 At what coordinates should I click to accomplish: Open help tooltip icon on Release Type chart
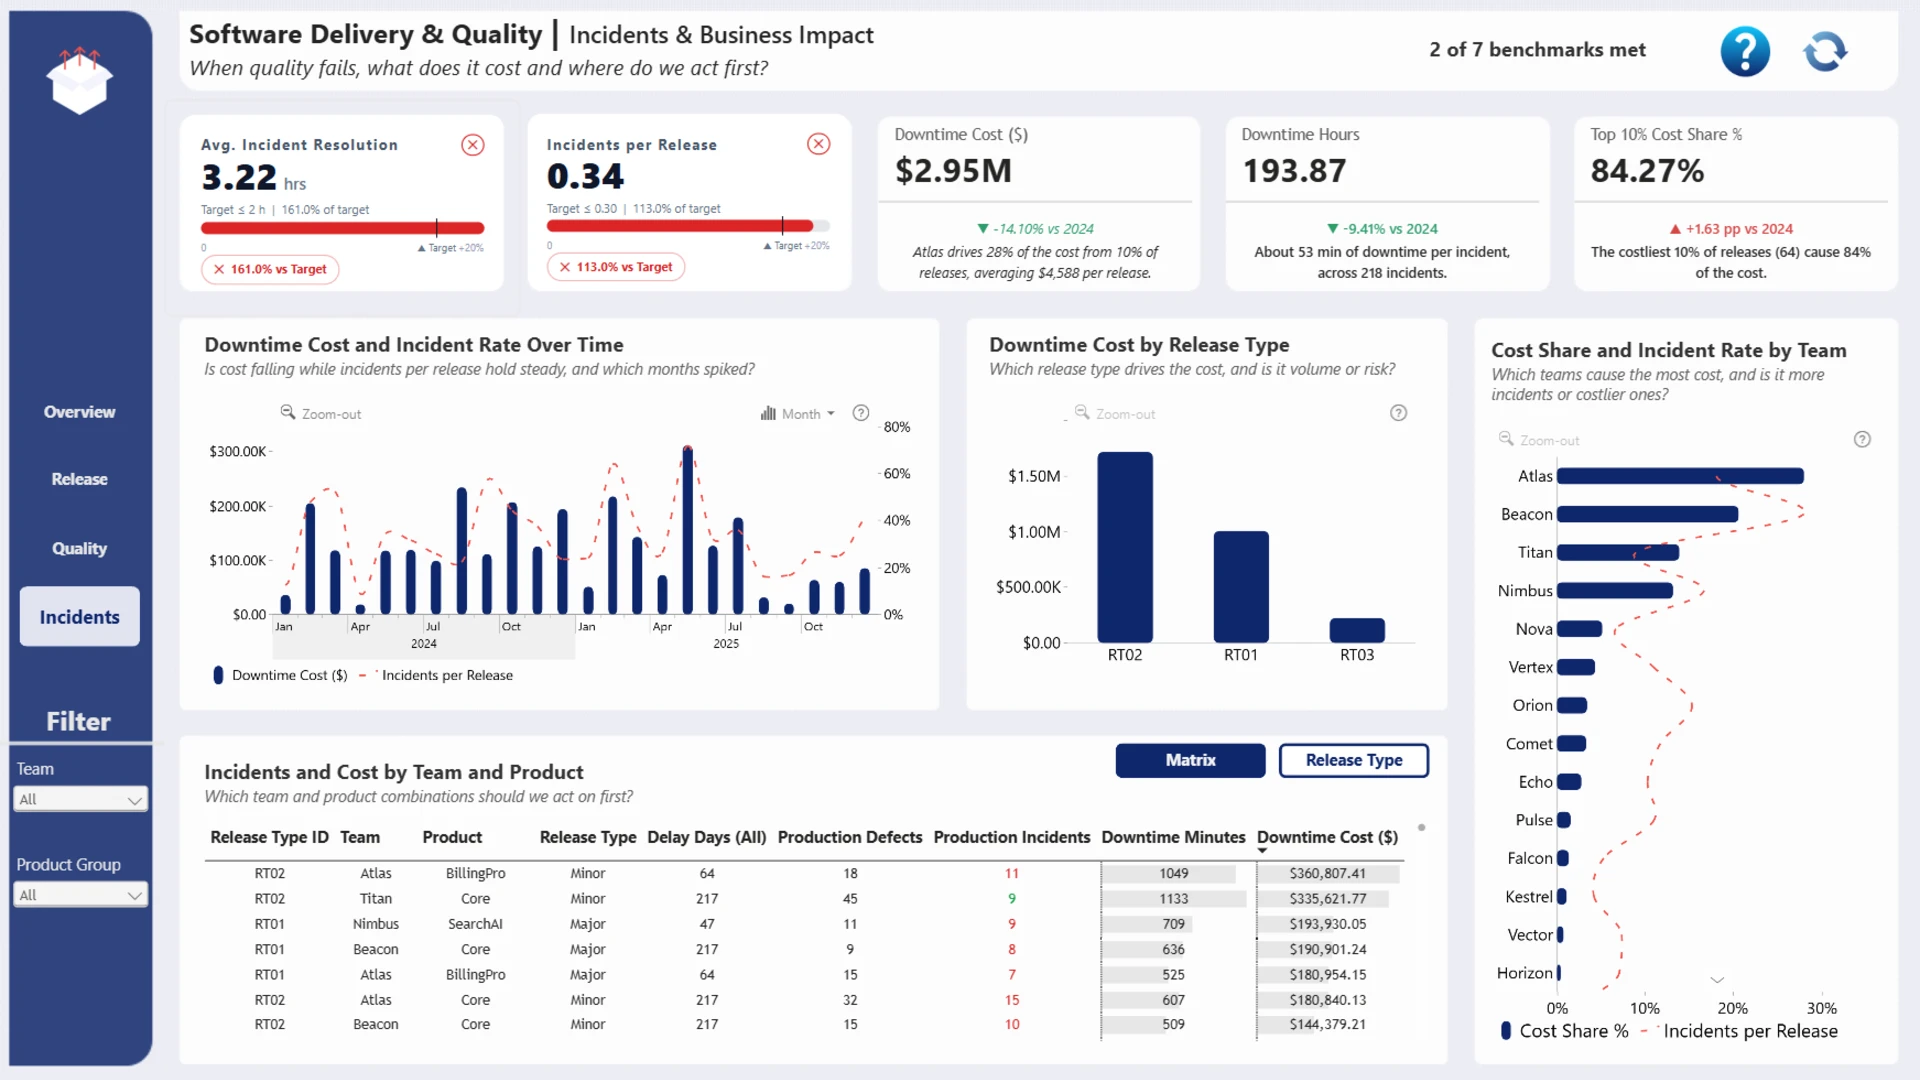[x=1399, y=413]
